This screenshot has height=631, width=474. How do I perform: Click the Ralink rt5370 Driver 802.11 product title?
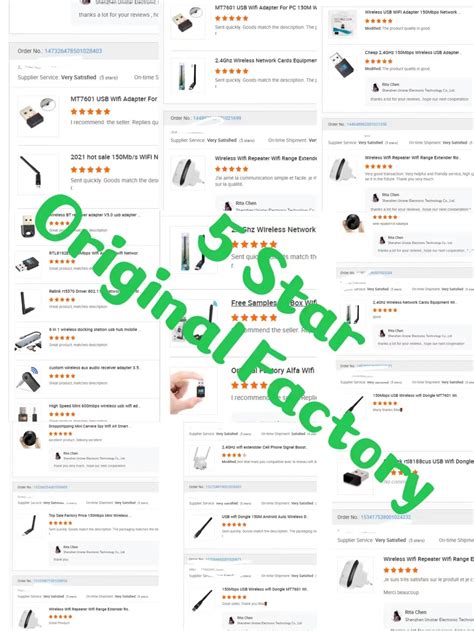pyautogui.click(x=95, y=291)
